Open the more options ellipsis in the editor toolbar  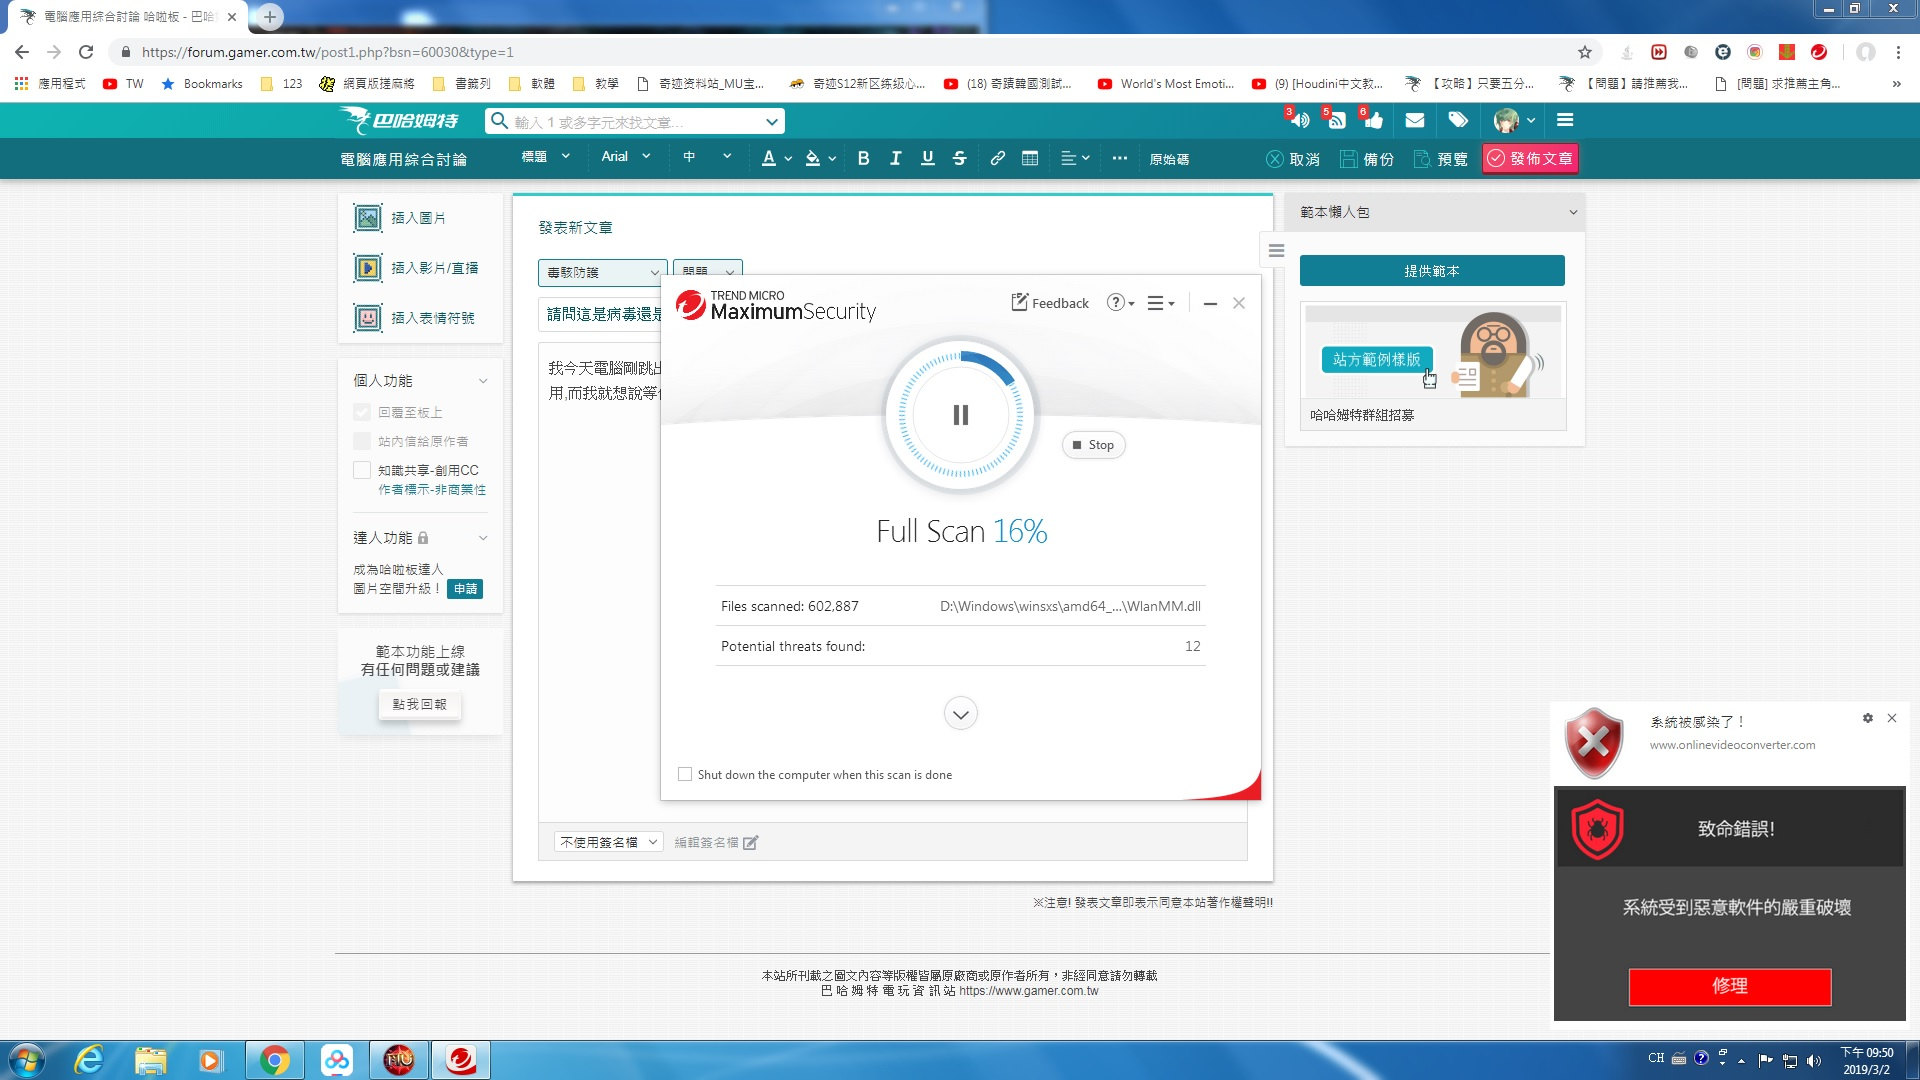1119,158
